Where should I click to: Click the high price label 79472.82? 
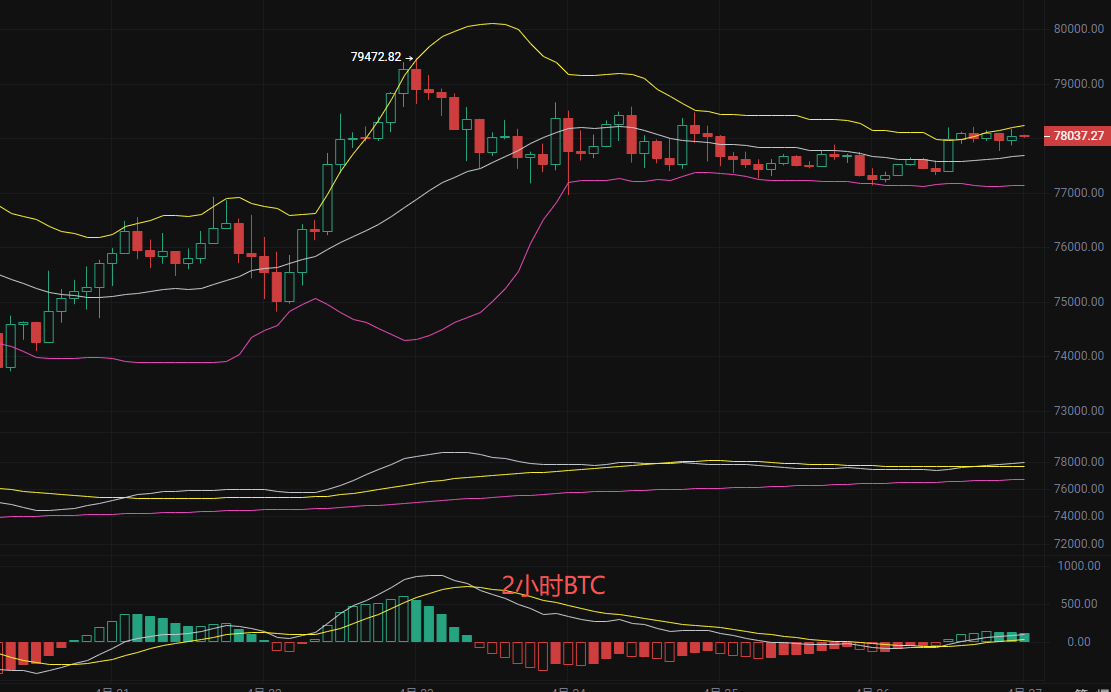pos(376,57)
